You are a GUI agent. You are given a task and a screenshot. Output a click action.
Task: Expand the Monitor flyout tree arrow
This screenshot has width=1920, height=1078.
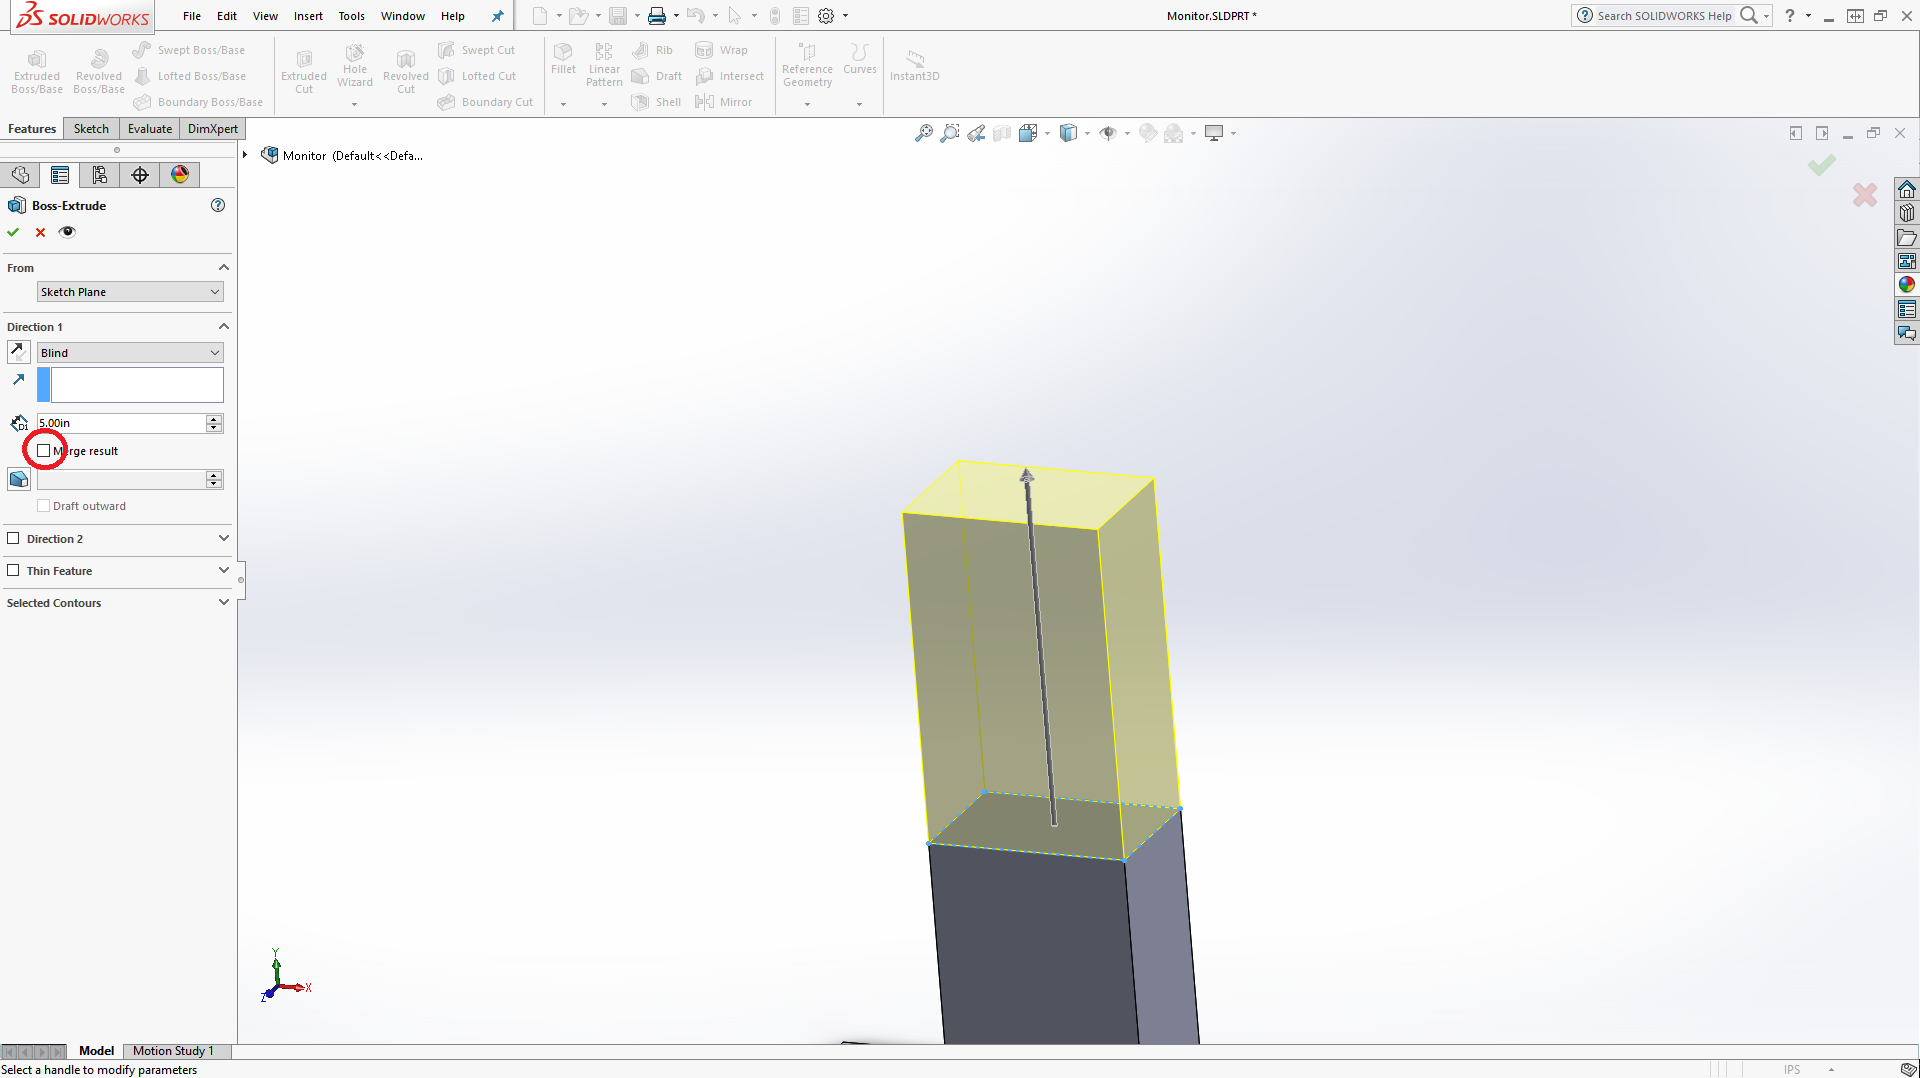click(245, 155)
